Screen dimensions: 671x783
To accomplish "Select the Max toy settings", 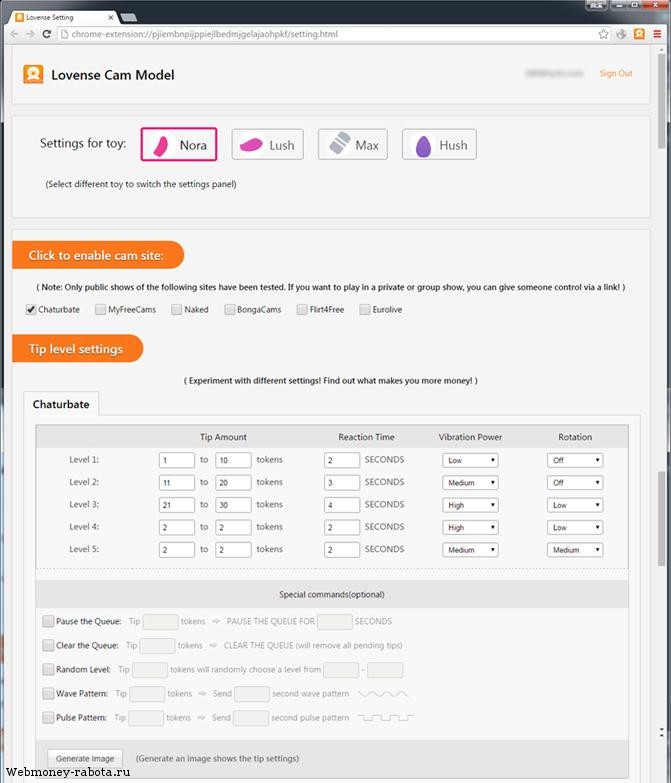I will (353, 144).
